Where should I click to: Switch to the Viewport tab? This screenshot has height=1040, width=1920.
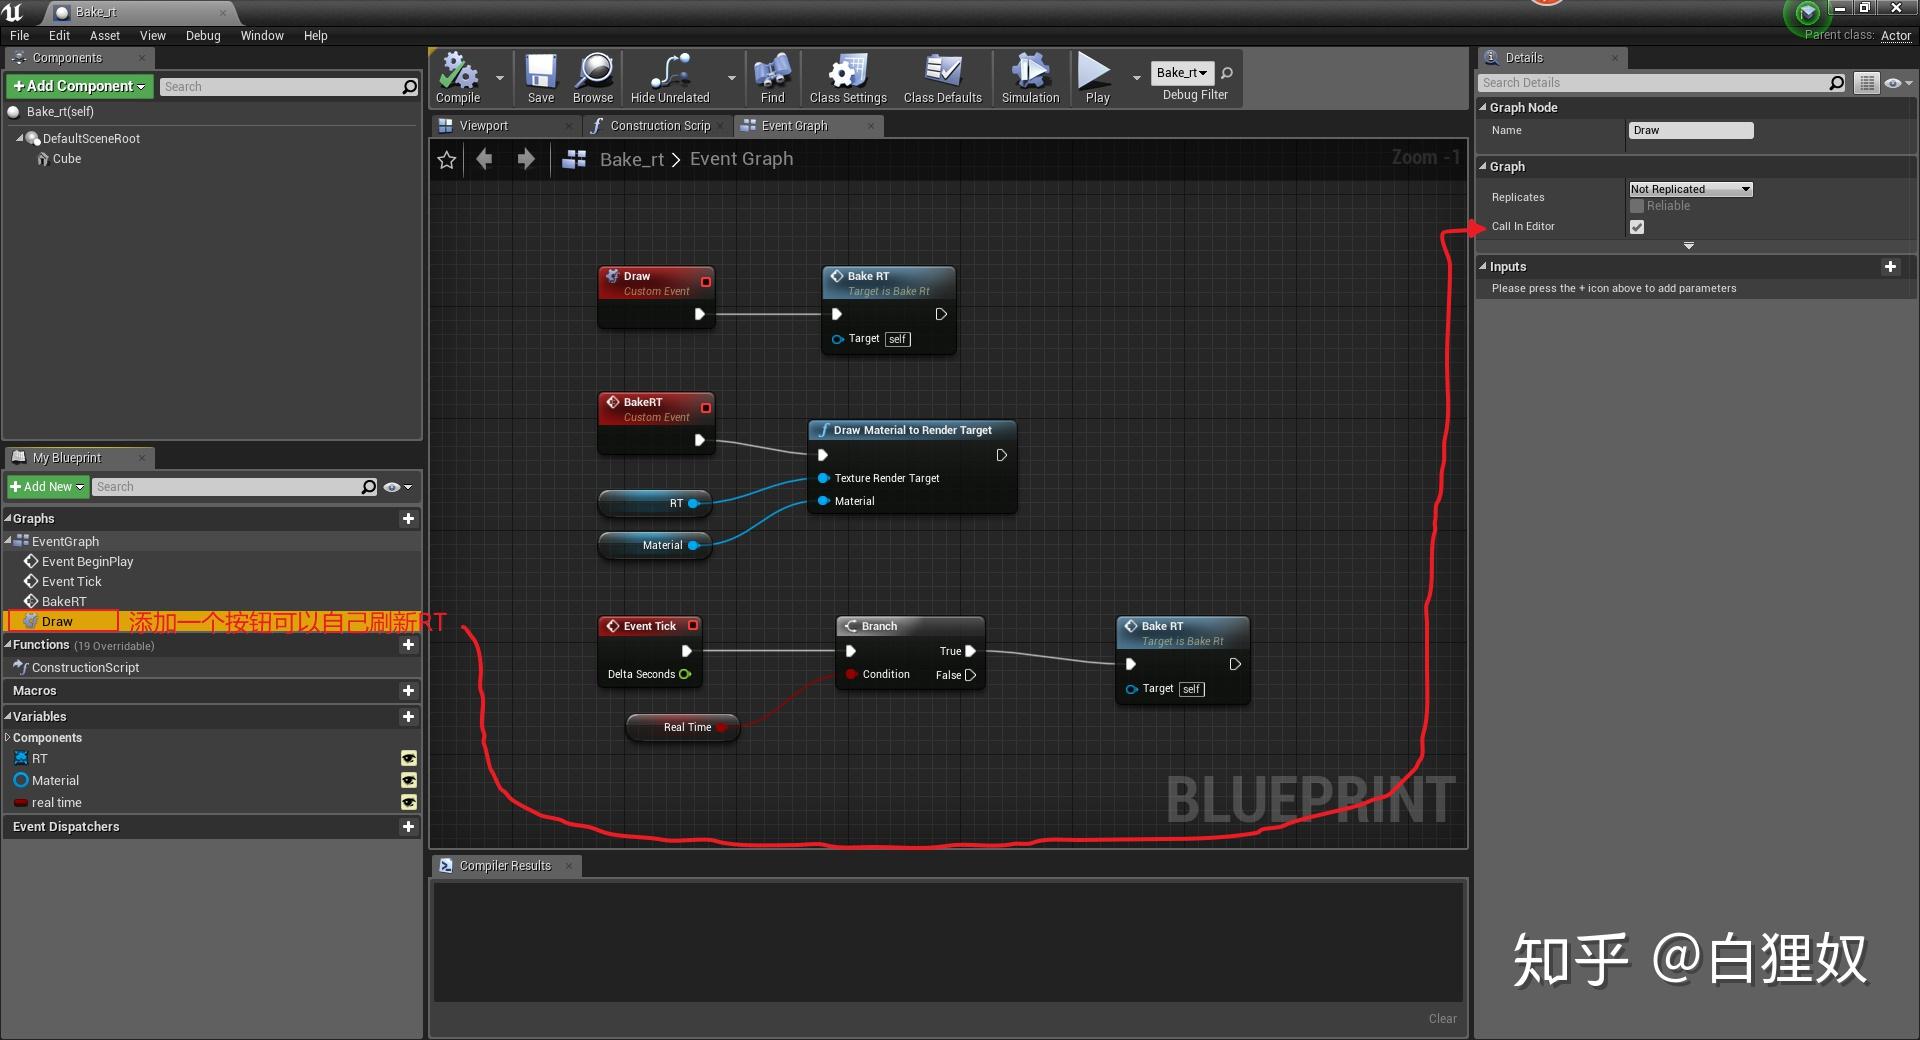click(485, 125)
